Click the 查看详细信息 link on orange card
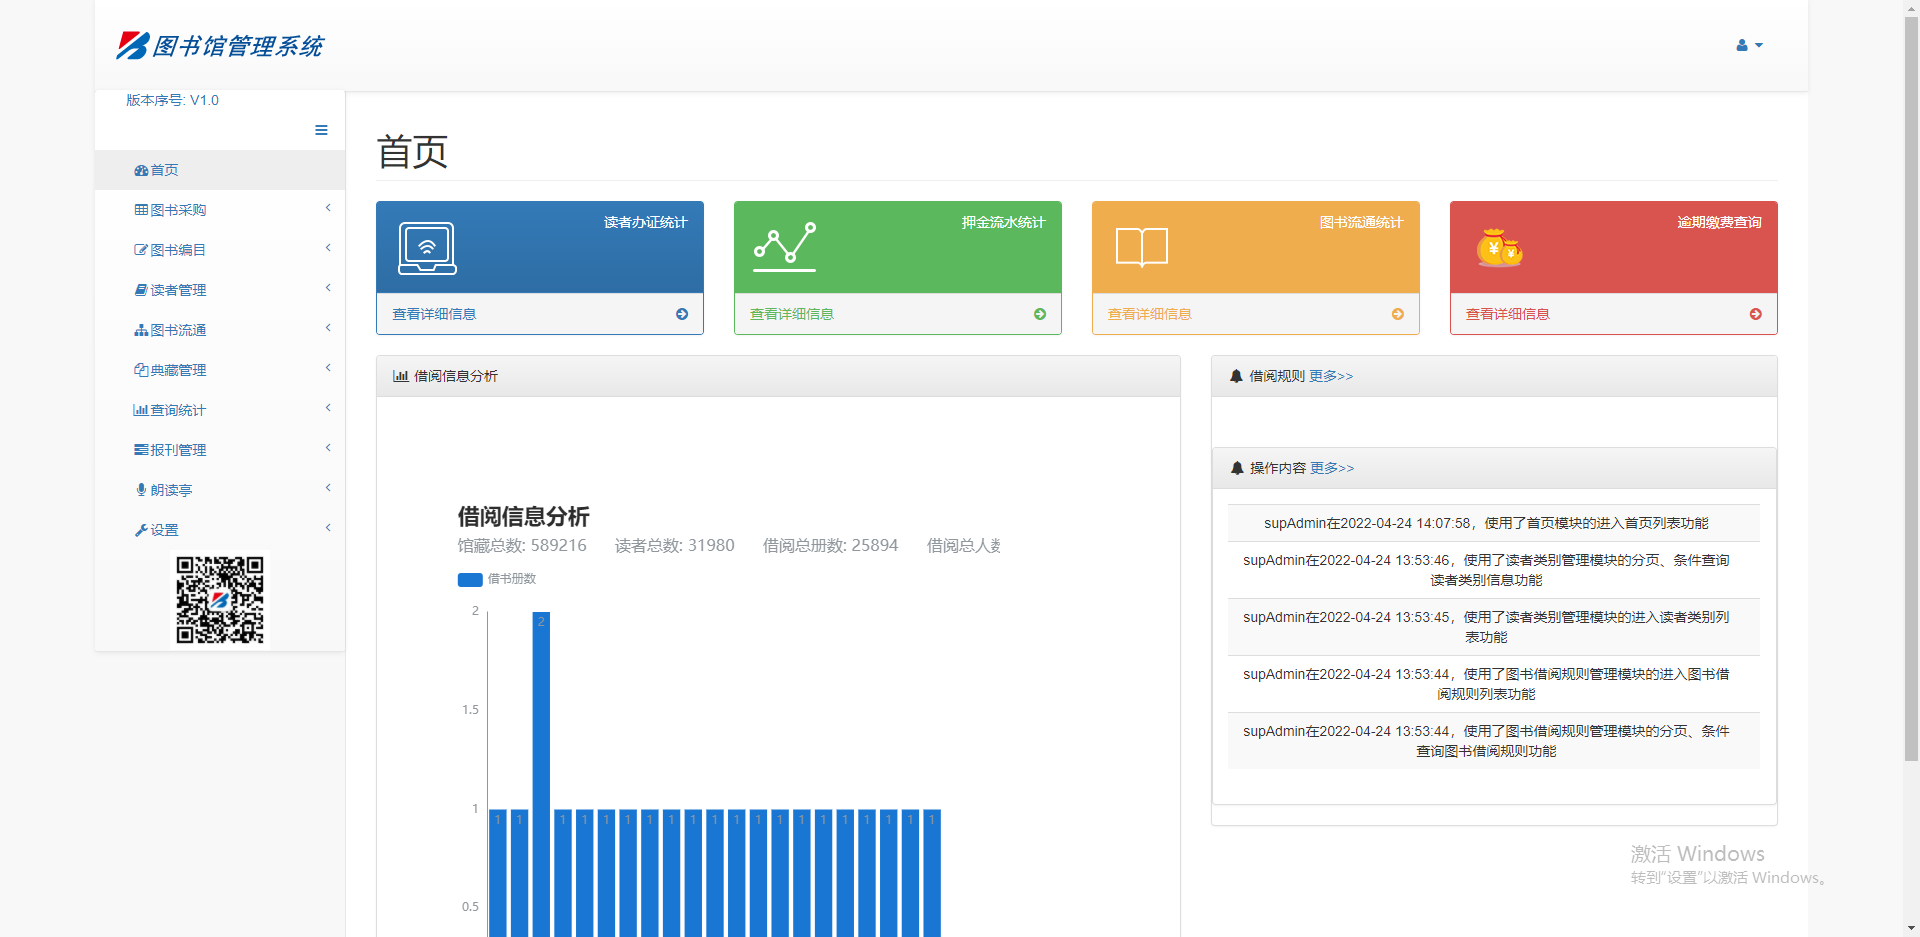 [1149, 314]
